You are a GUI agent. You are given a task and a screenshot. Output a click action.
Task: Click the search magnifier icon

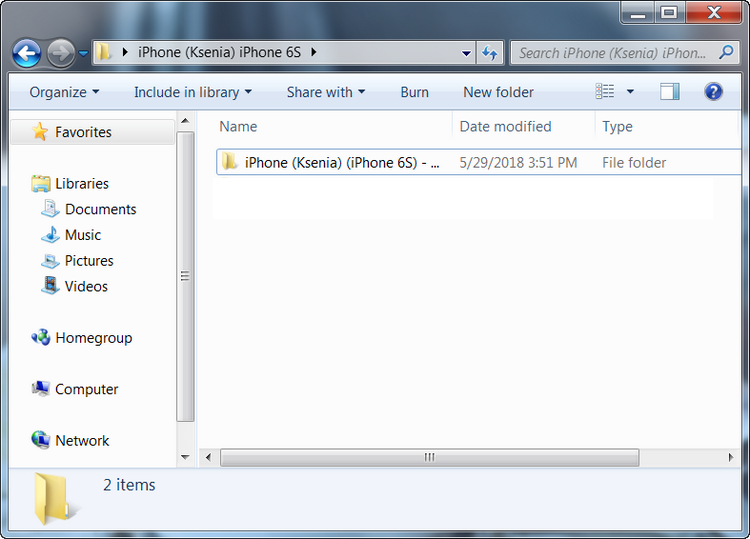coord(726,52)
